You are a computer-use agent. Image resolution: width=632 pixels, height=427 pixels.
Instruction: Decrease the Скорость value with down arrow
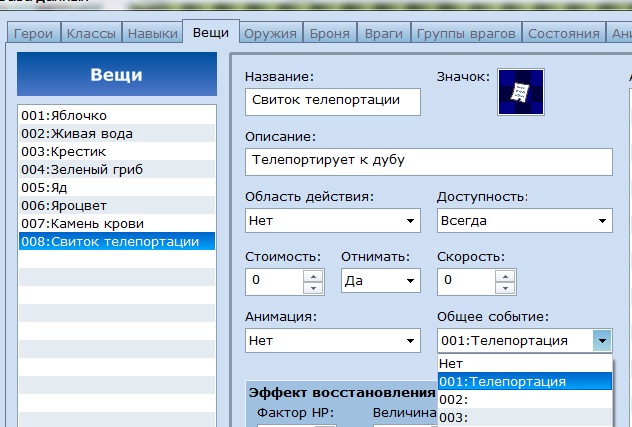507,288
